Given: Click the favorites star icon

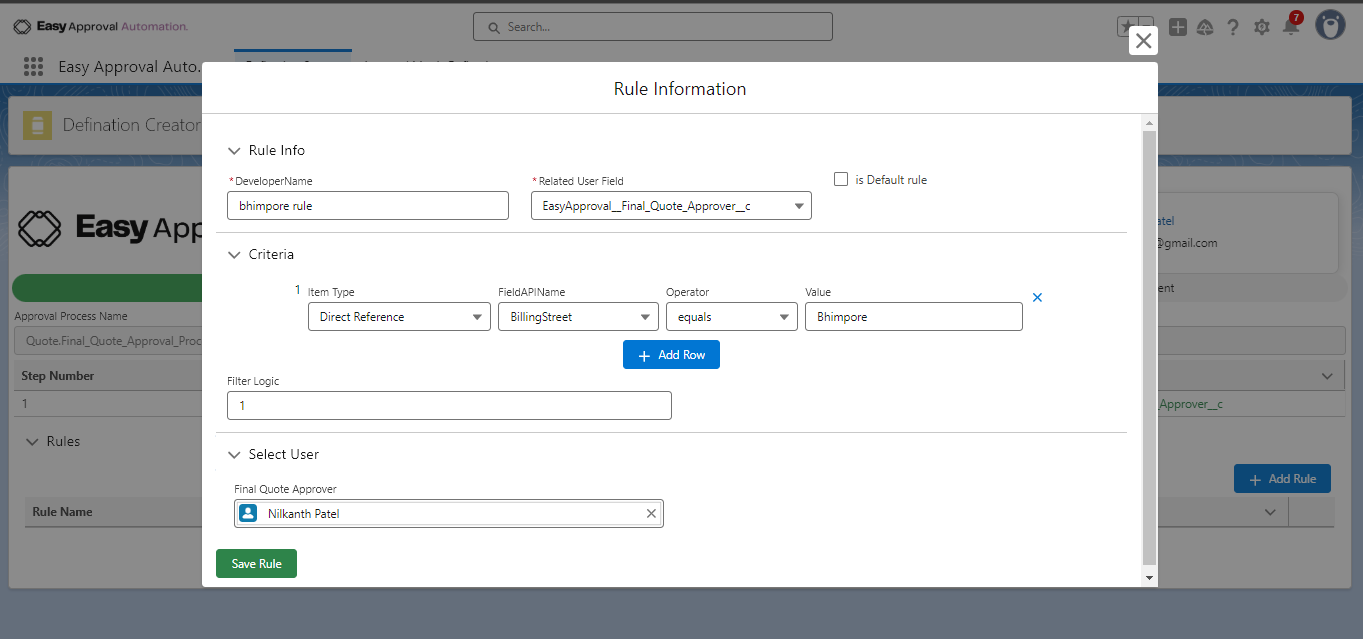Looking at the screenshot, I should pos(1127,27).
